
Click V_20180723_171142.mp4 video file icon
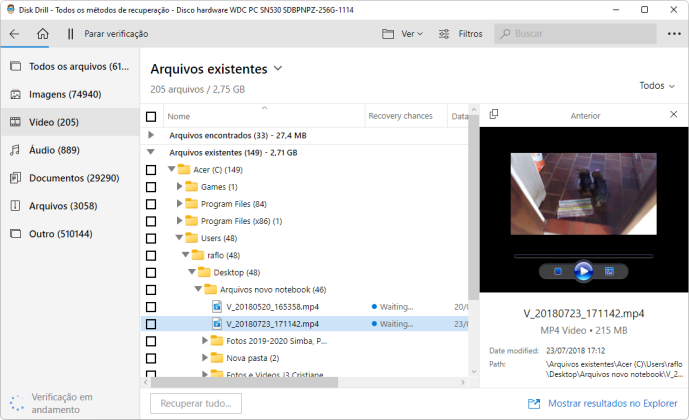217,324
